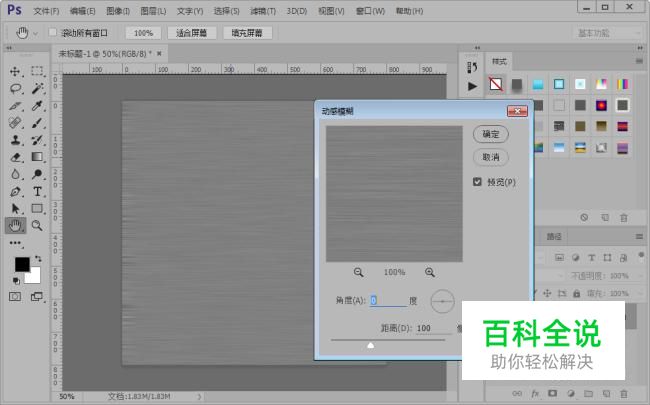The image size is (650, 405).
Task: Open the 图像(I) menu
Action: (118, 11)
